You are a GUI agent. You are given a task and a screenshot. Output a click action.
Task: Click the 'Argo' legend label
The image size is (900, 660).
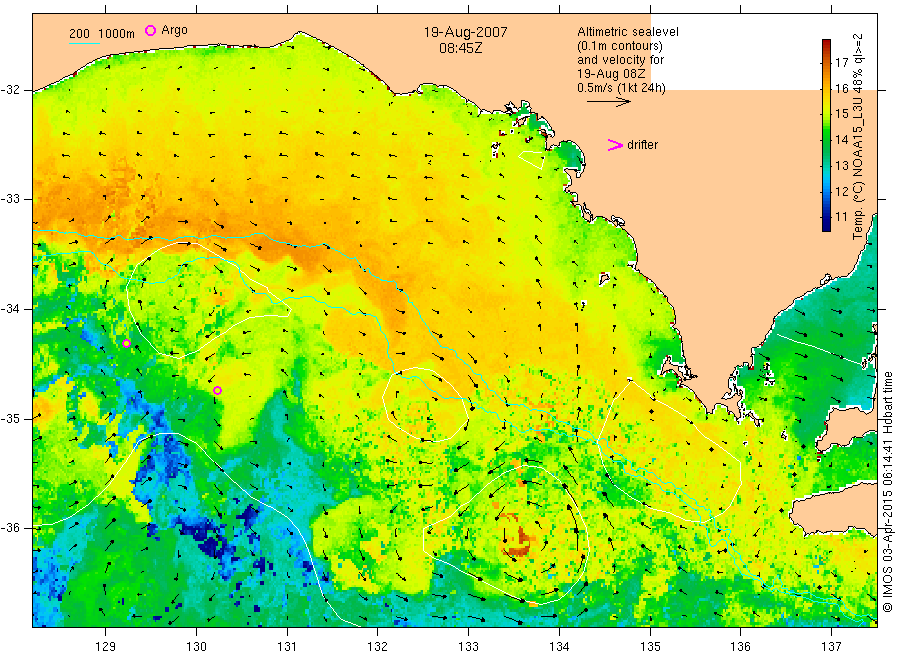[174, 30]
